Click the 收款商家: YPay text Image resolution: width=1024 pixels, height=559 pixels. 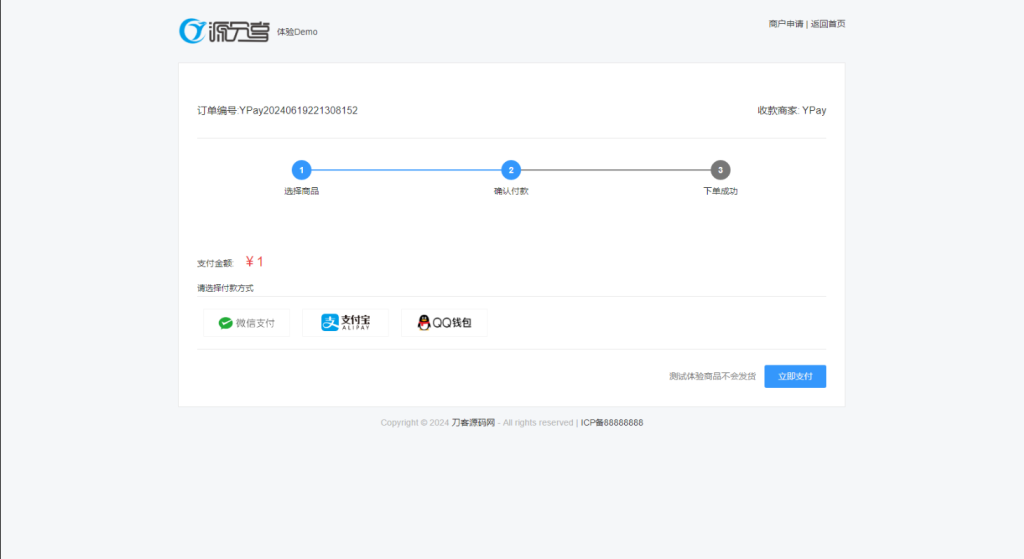coord(791,111)
